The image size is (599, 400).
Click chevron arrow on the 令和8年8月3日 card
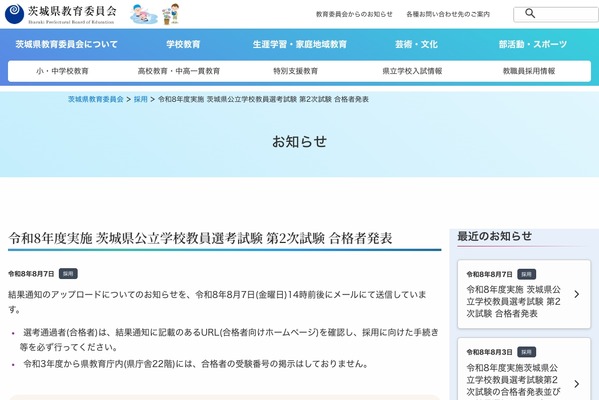(x=576, y=384)
